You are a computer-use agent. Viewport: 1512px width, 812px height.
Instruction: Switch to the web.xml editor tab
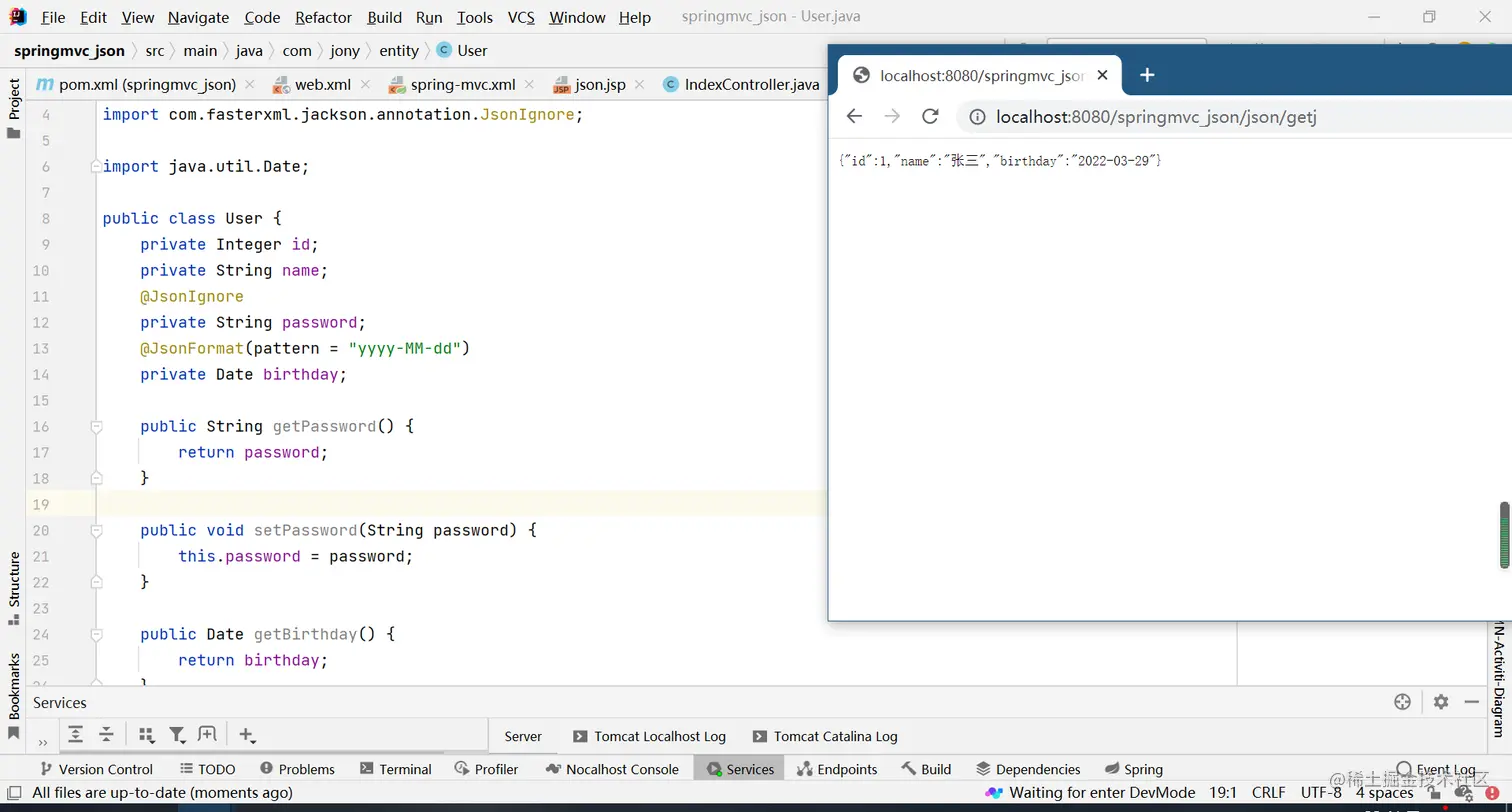[x=311, y=84]
